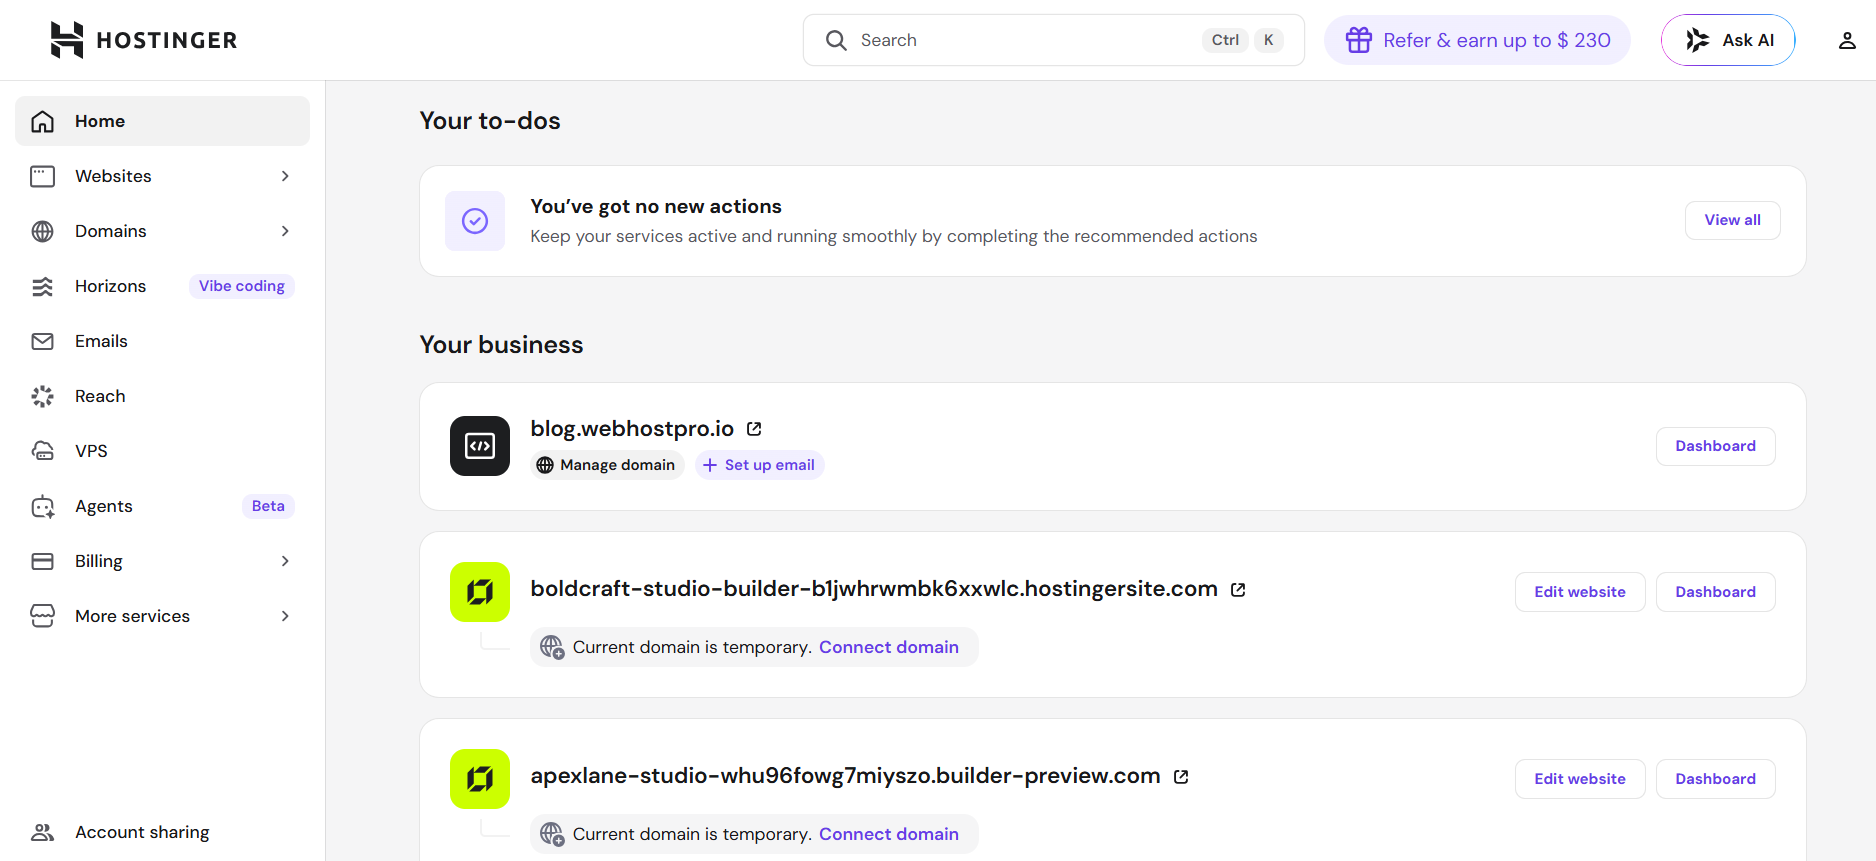Open Horizons in the sidebar
Screen dimensions: 1876x861
(162, 286)
